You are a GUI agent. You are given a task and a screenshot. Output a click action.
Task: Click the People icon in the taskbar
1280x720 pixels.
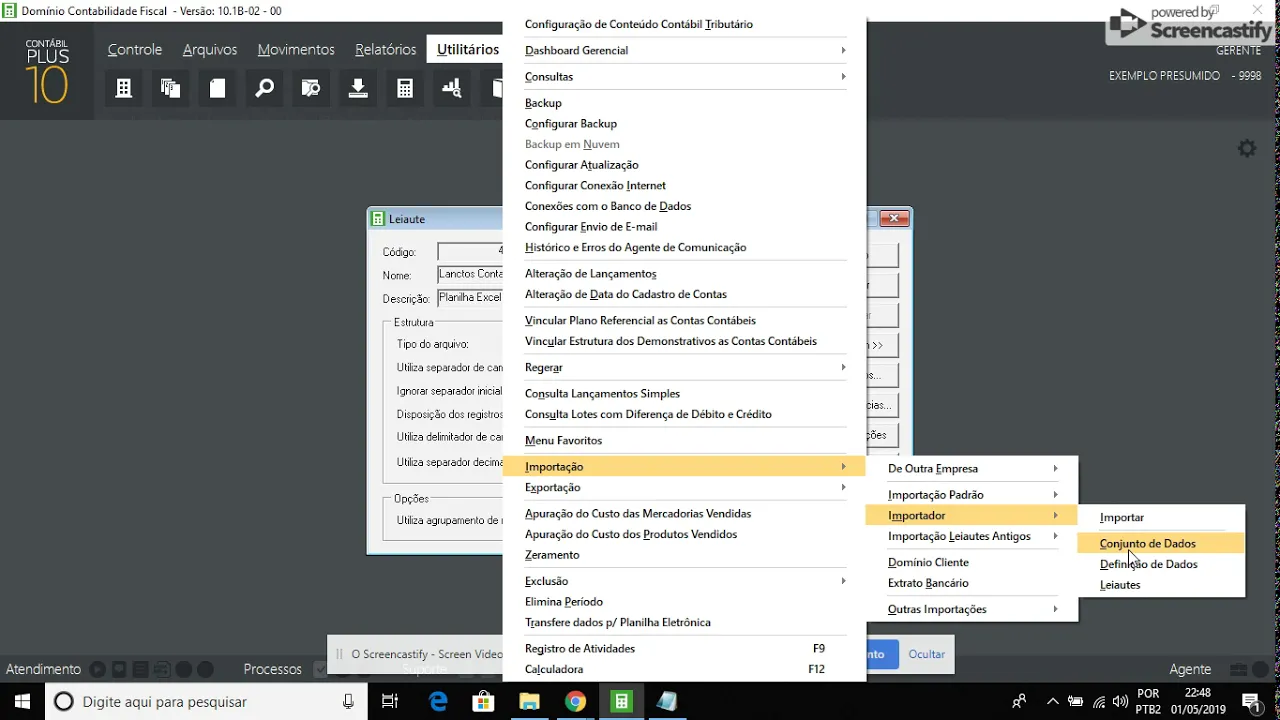1019,701
